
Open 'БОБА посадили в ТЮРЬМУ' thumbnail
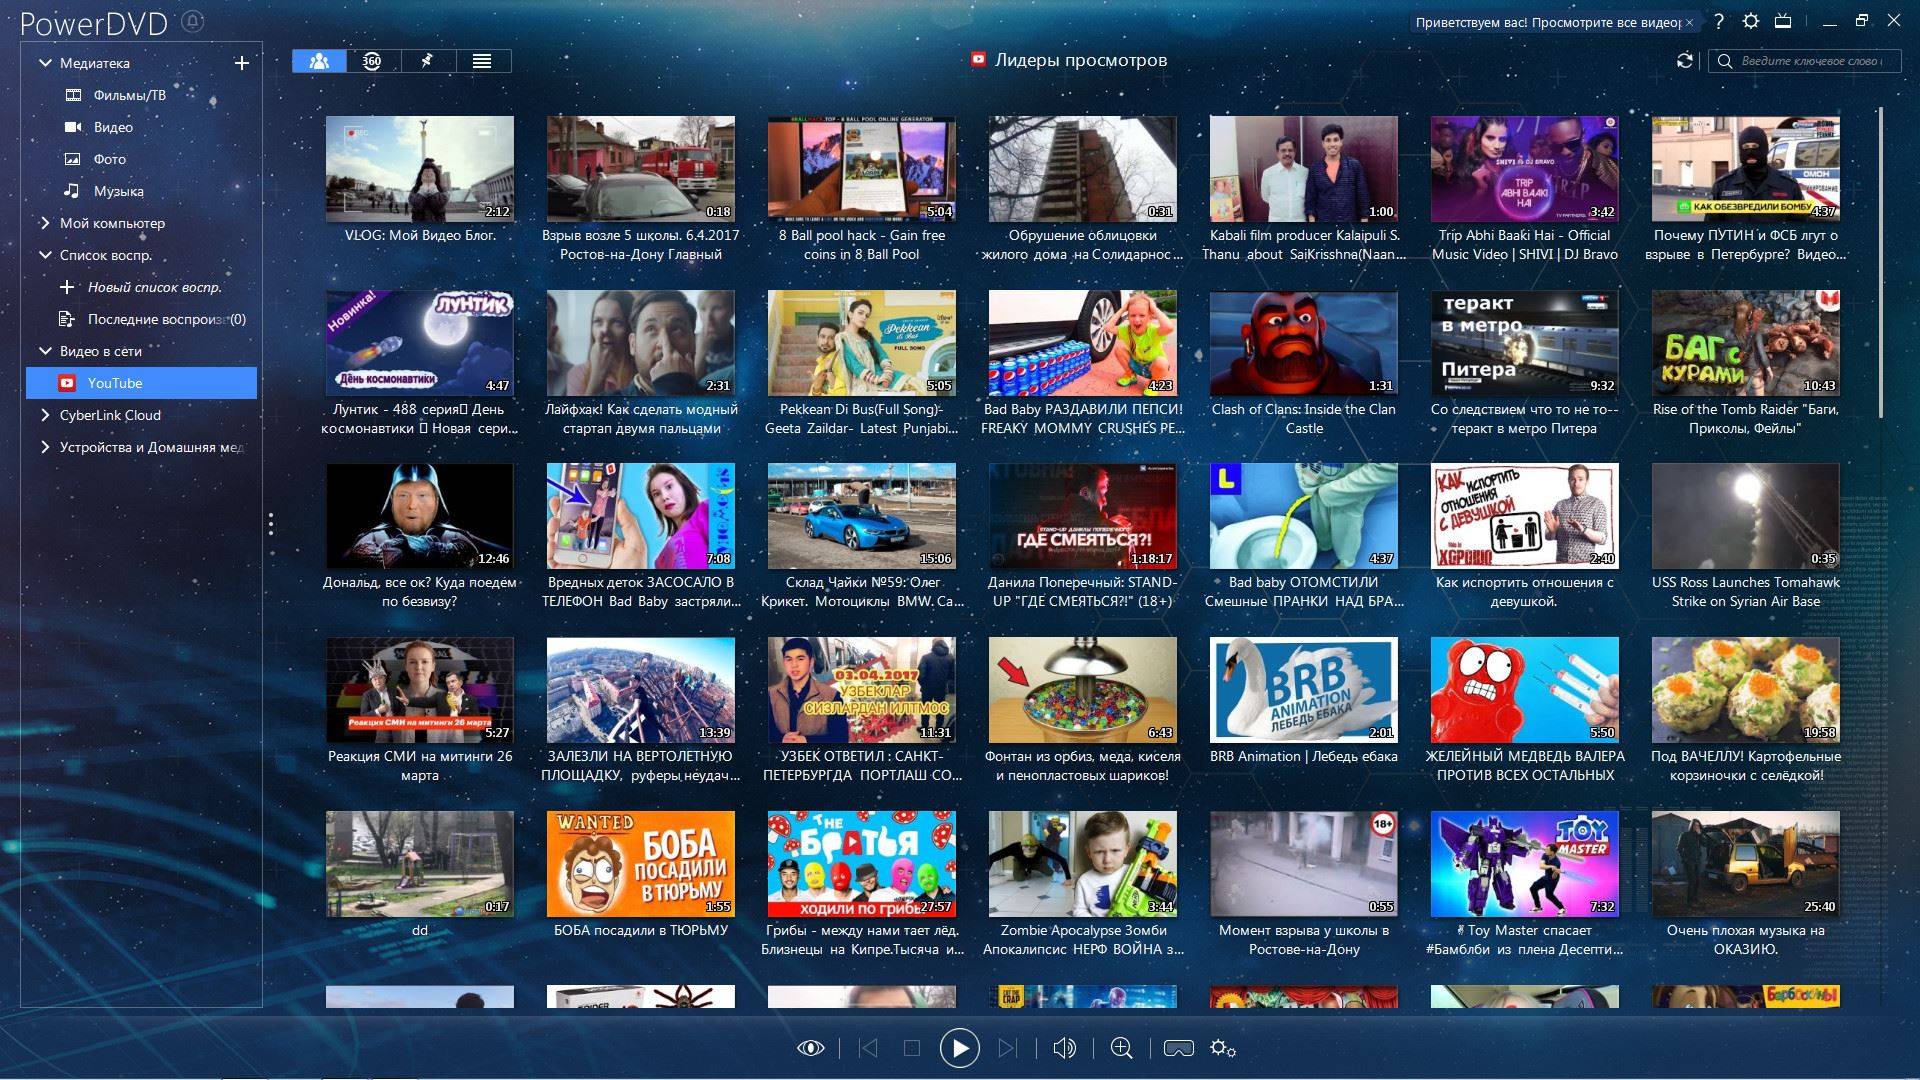pyautogui.click(x=641, y=864)
